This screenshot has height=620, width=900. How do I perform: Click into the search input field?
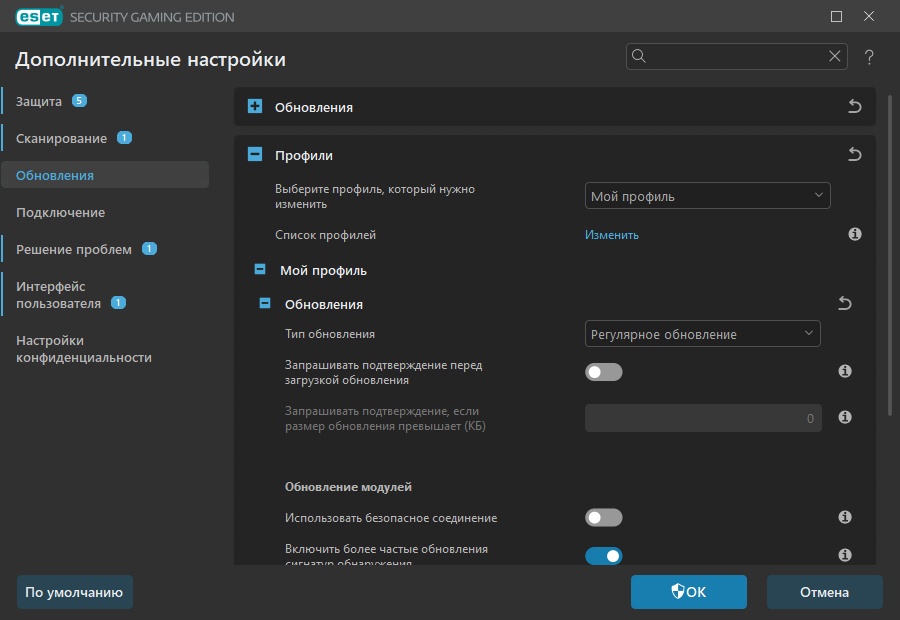click(736, 56)
